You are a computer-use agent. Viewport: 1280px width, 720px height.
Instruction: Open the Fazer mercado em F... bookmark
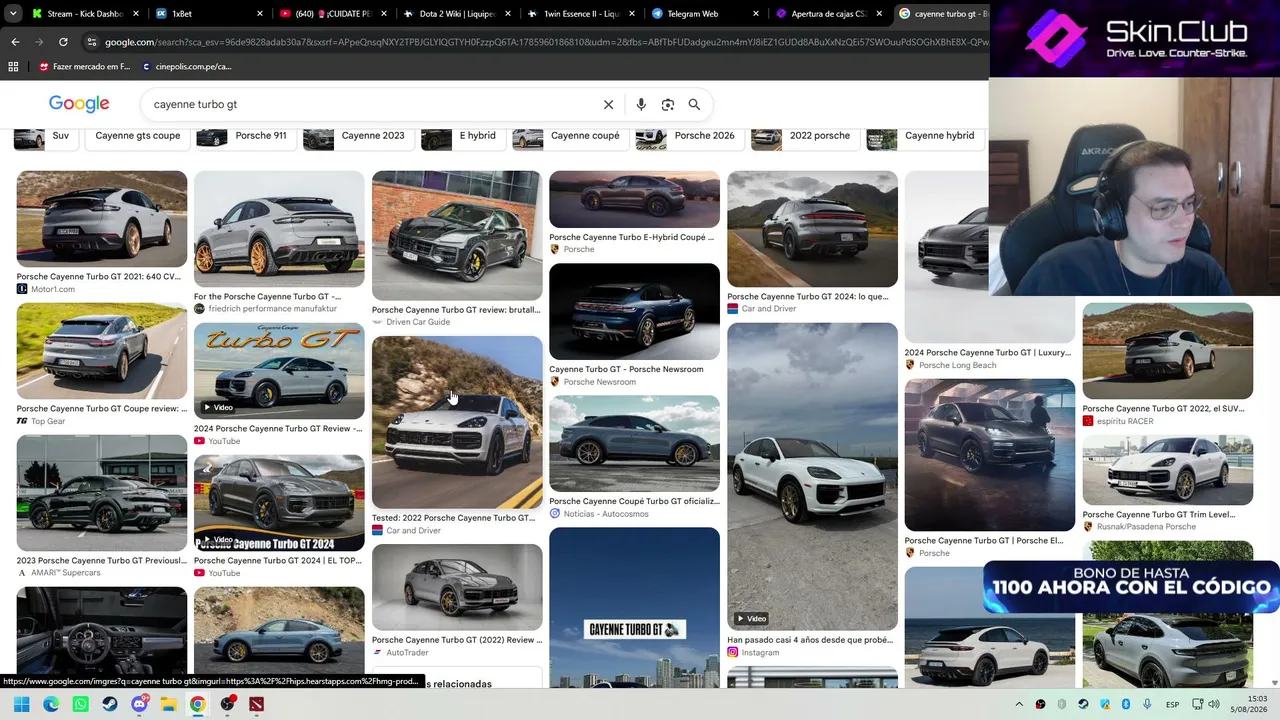[84, 67]
